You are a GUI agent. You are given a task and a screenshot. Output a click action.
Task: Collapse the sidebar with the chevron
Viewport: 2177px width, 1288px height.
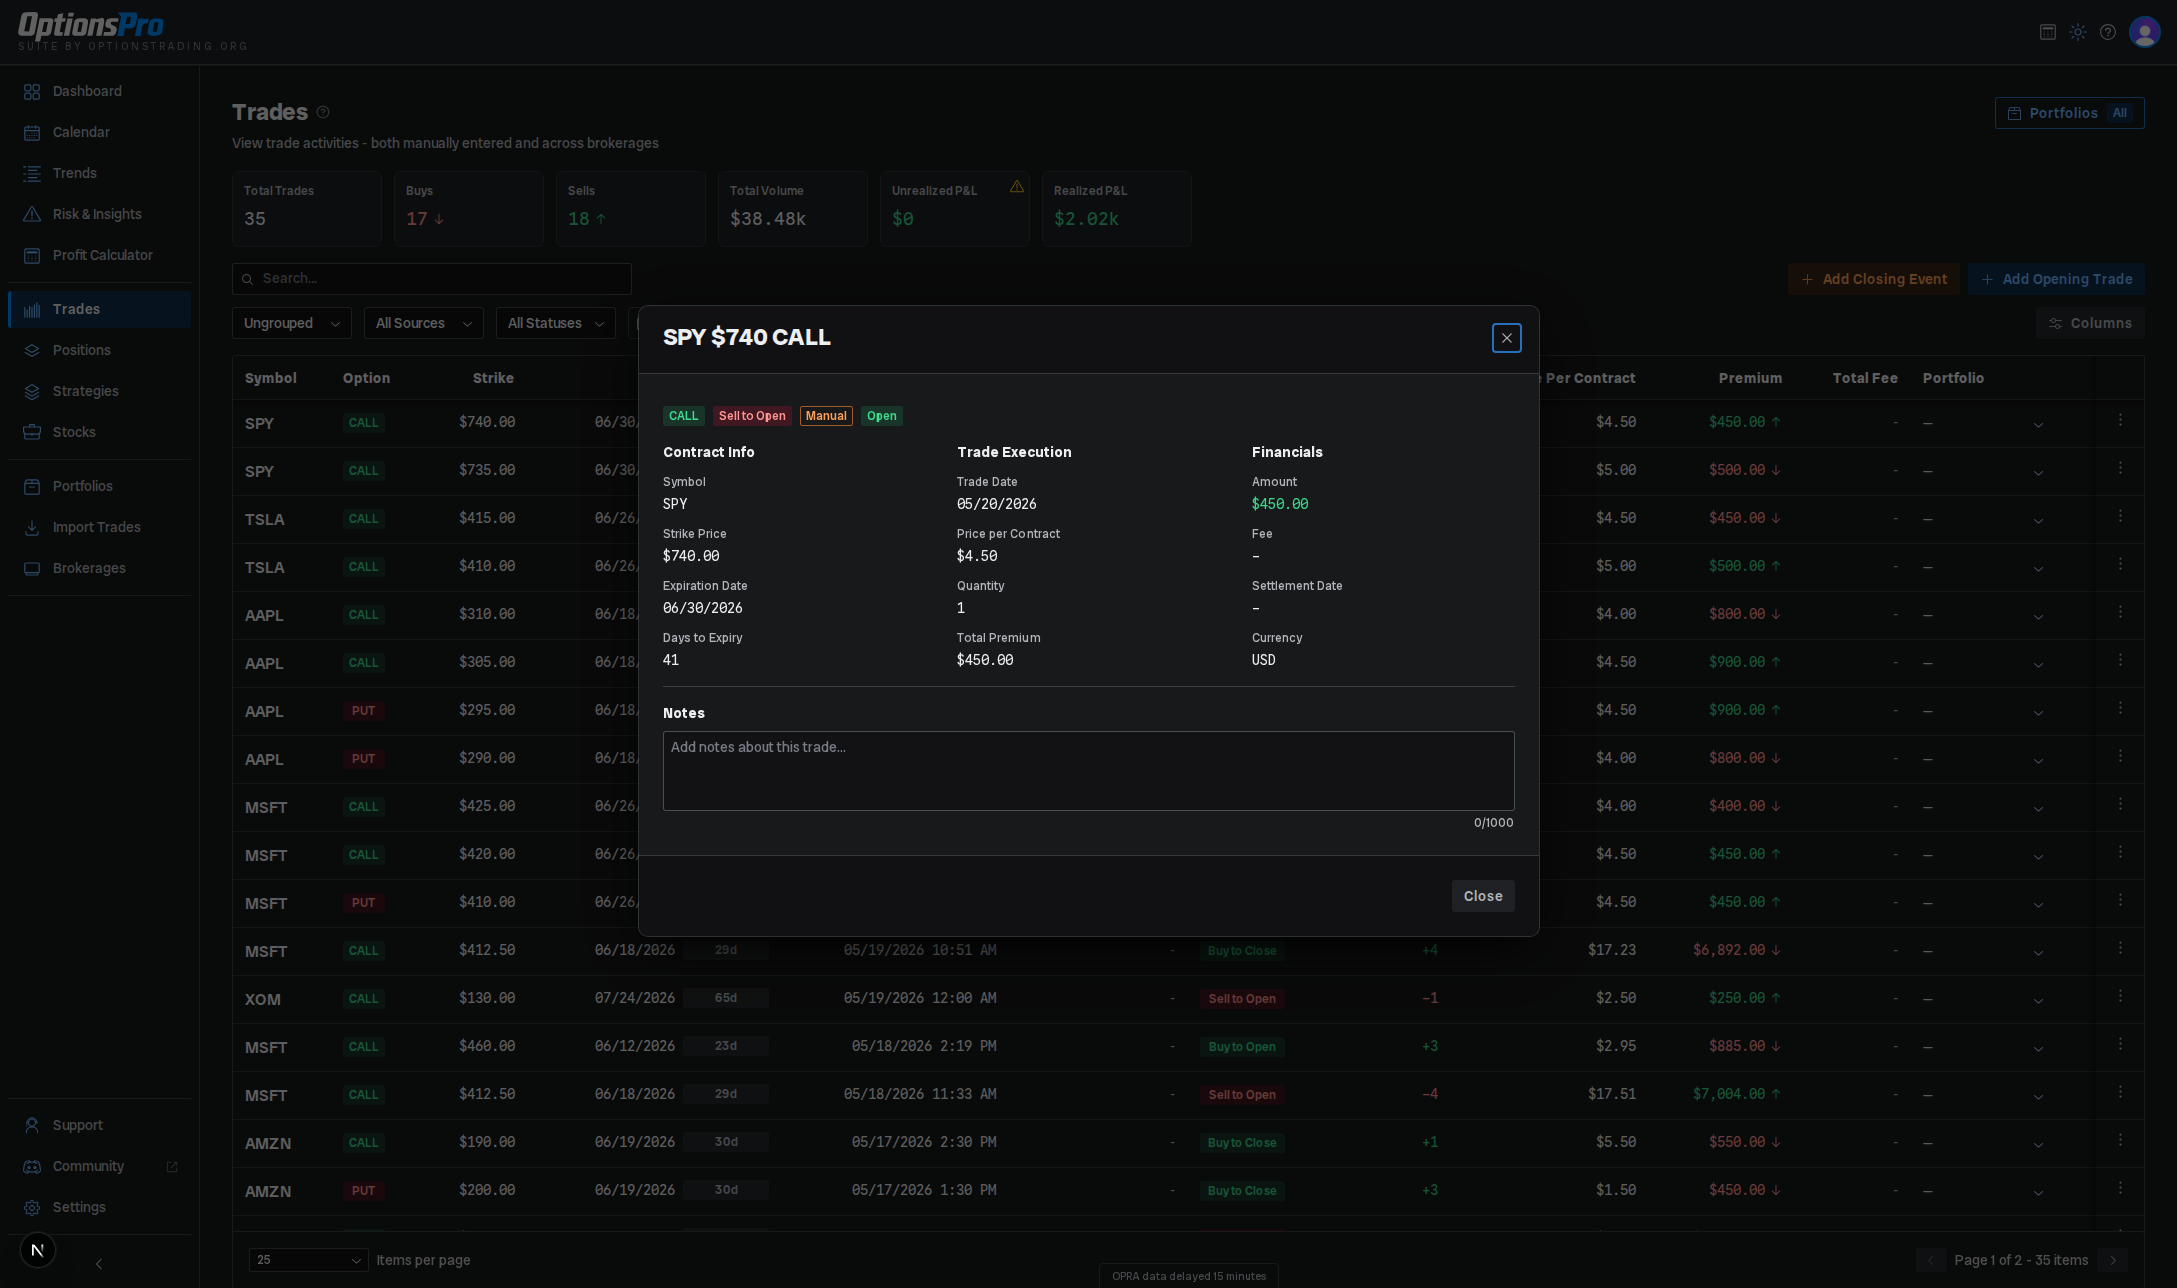click(99, 1264)
